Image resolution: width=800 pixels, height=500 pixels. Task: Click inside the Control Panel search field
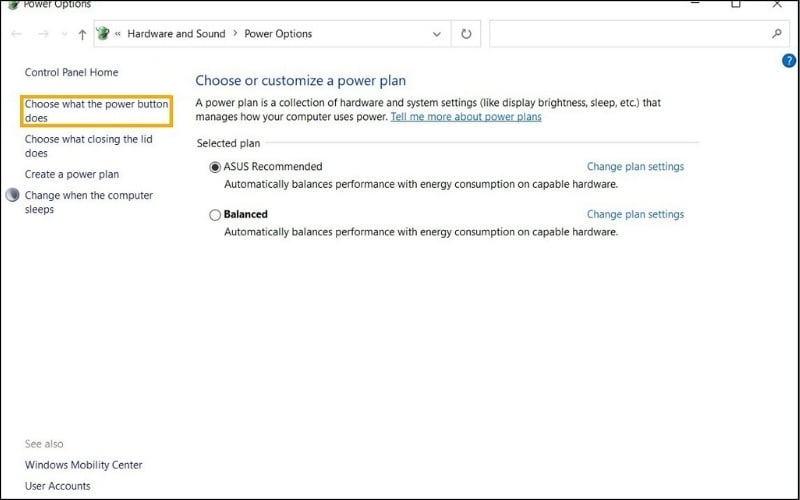[628, 34]
